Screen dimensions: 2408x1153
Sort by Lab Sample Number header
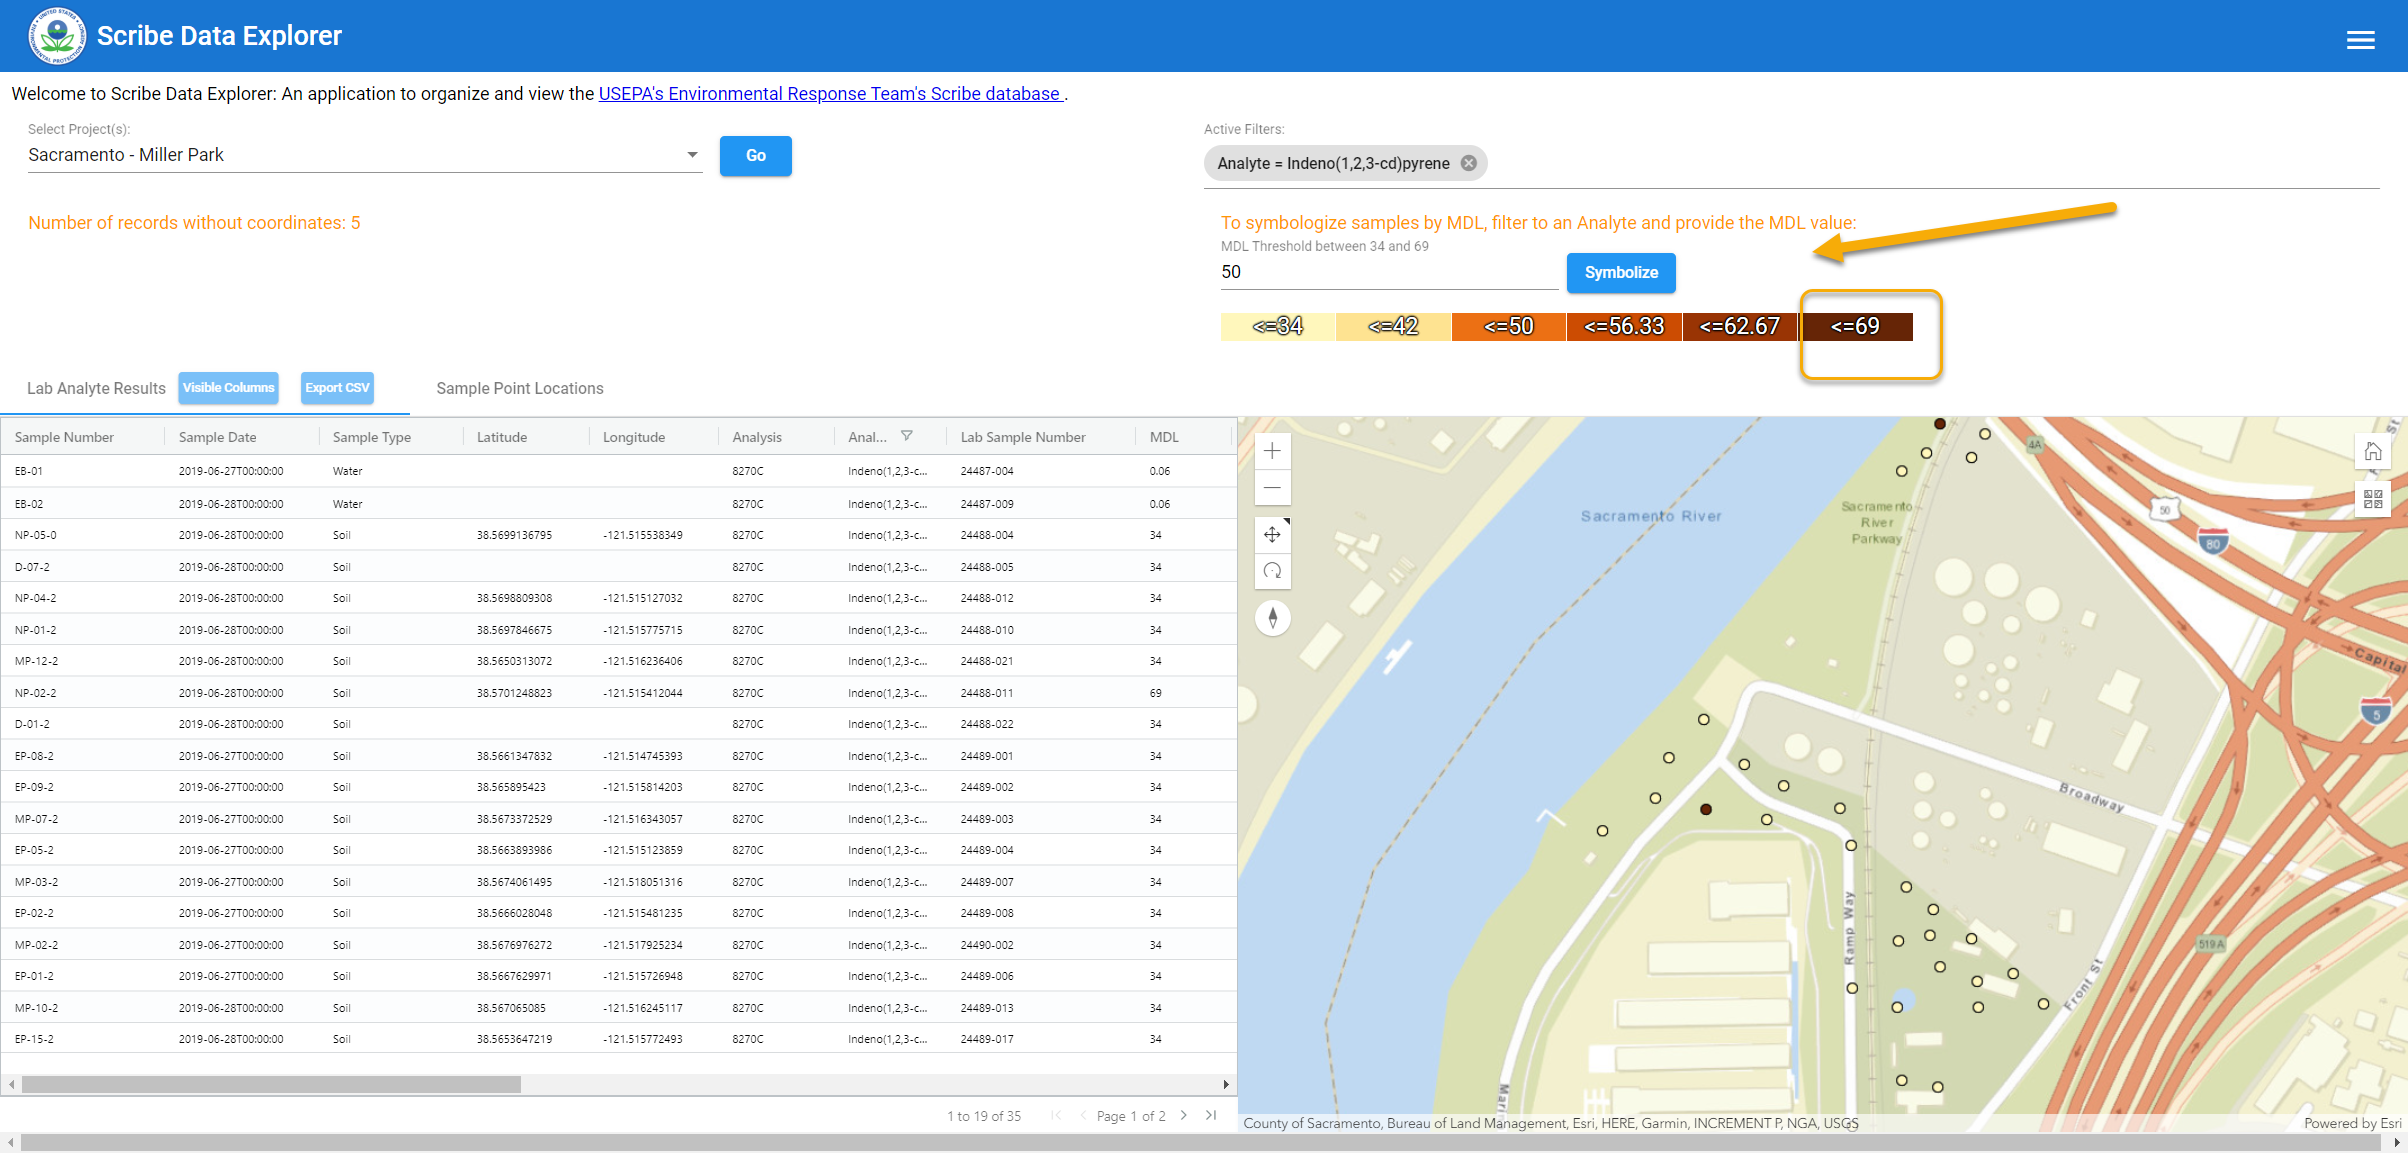1023,437
